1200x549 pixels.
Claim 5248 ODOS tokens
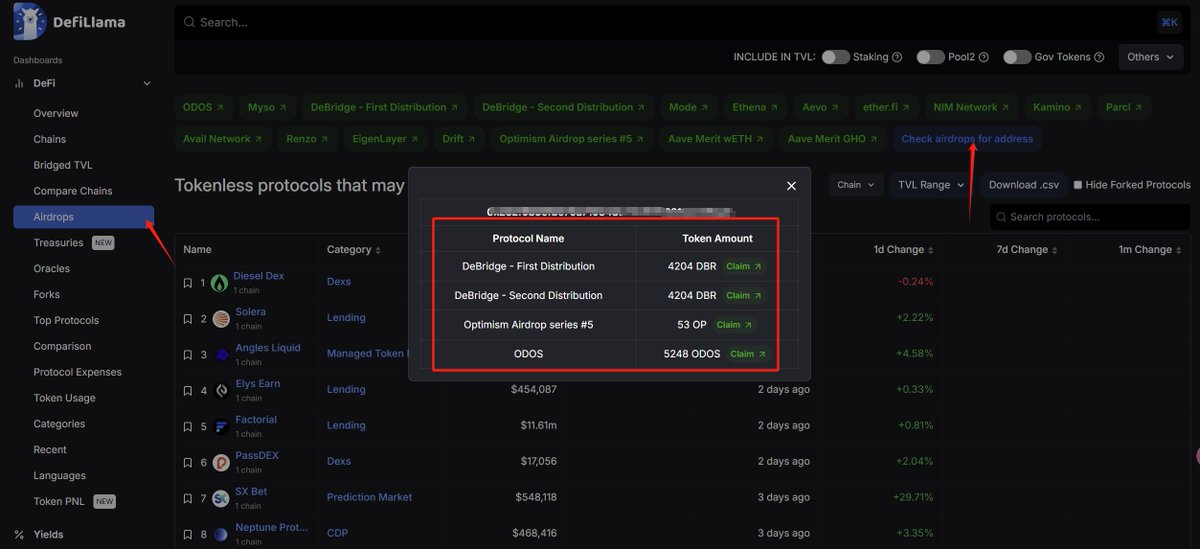(747, 354)
